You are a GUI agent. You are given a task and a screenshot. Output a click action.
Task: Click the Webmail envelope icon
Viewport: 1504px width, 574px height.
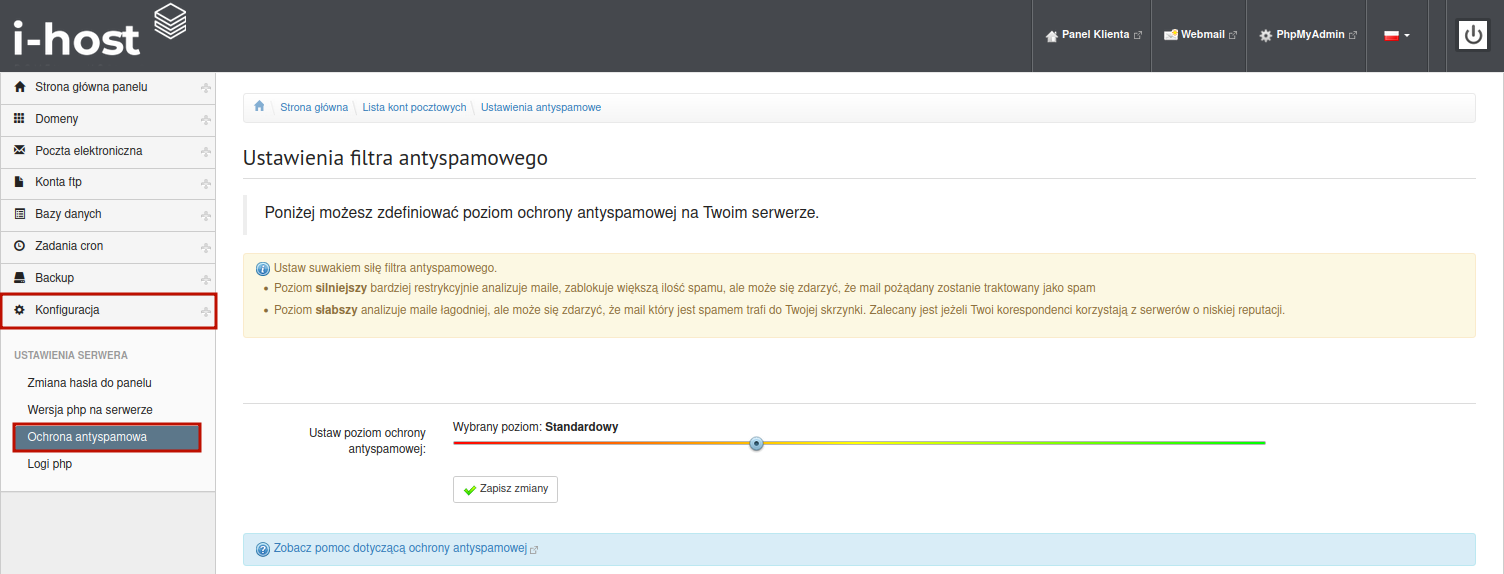pyautogui.click(x=1171, y=35)
